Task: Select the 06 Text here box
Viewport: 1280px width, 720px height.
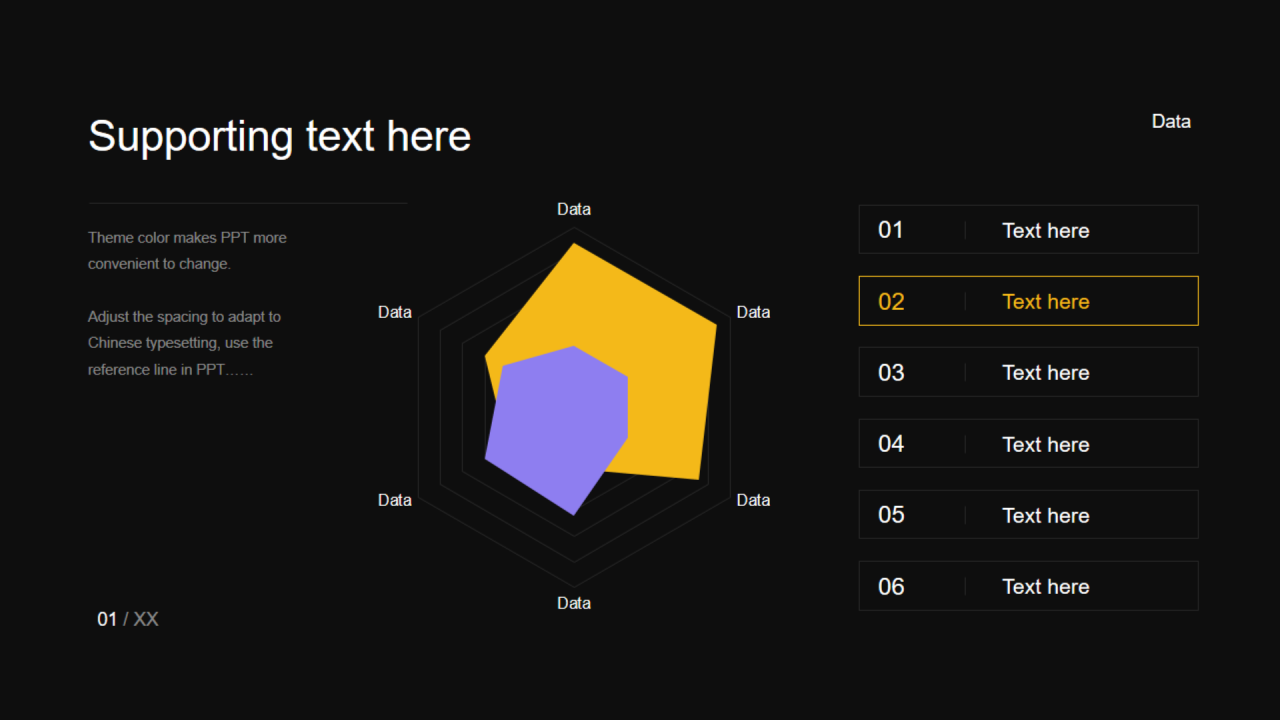Action: tap(1028, 586)
